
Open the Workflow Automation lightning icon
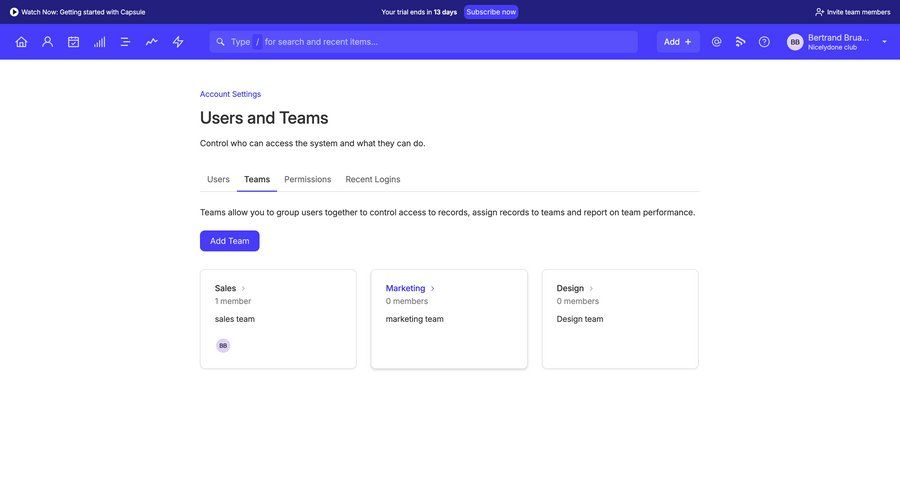[x=178, y=42]
